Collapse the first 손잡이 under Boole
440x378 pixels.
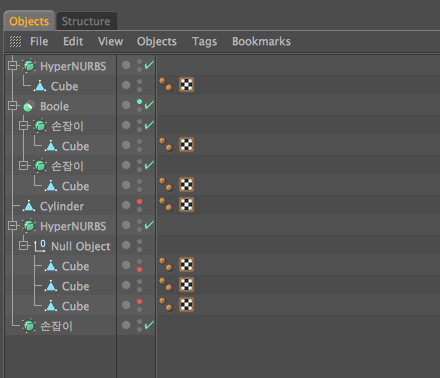23,125
